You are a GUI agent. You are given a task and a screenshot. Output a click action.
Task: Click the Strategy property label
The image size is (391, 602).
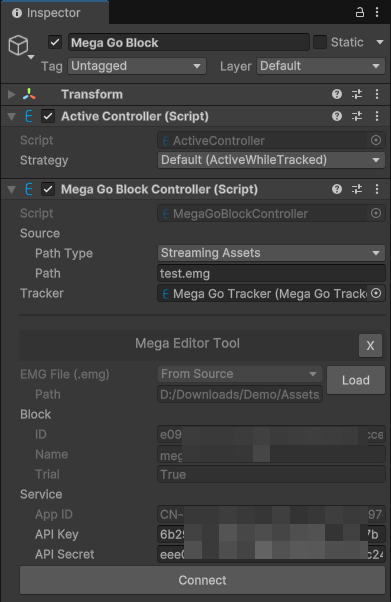click(x=44, y=160)
